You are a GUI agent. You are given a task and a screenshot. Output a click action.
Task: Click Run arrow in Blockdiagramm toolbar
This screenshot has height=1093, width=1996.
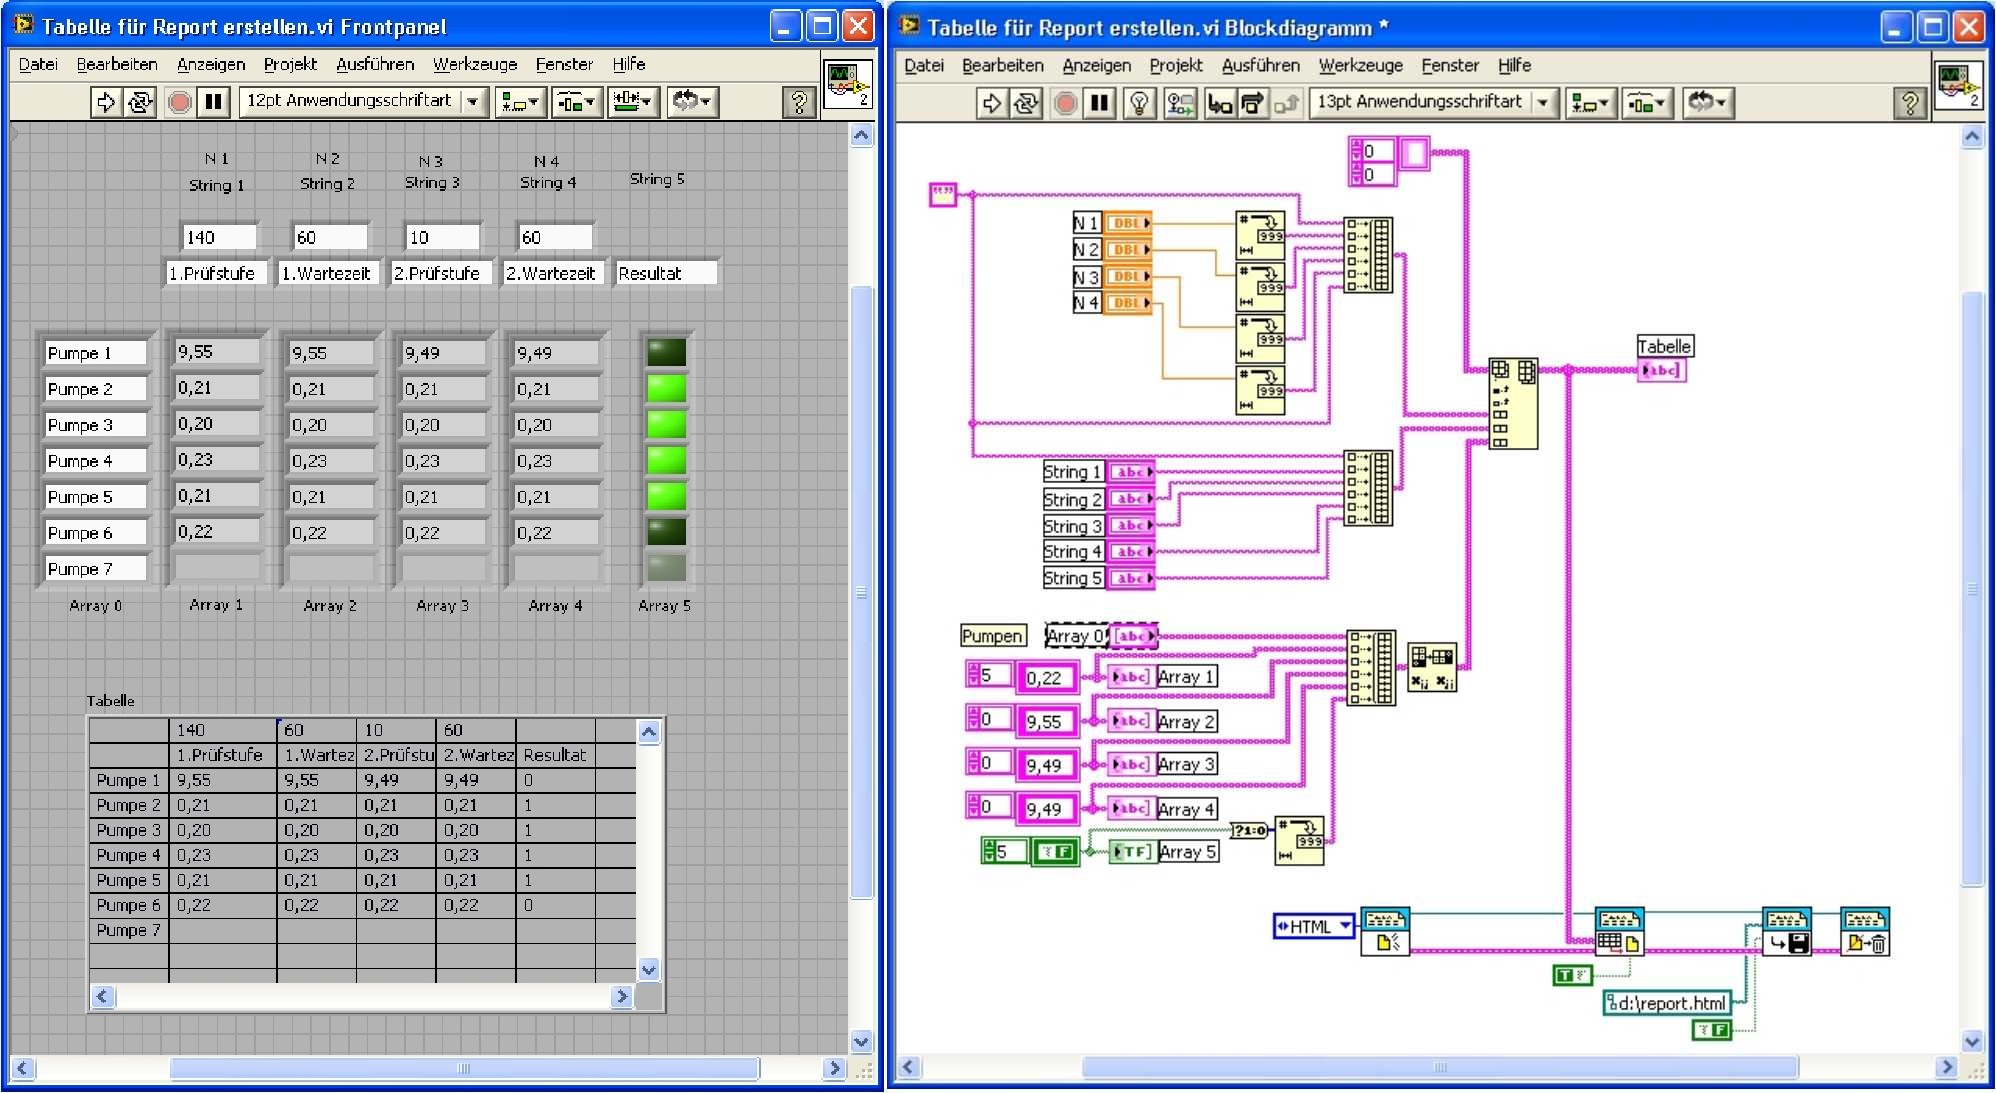991,103
